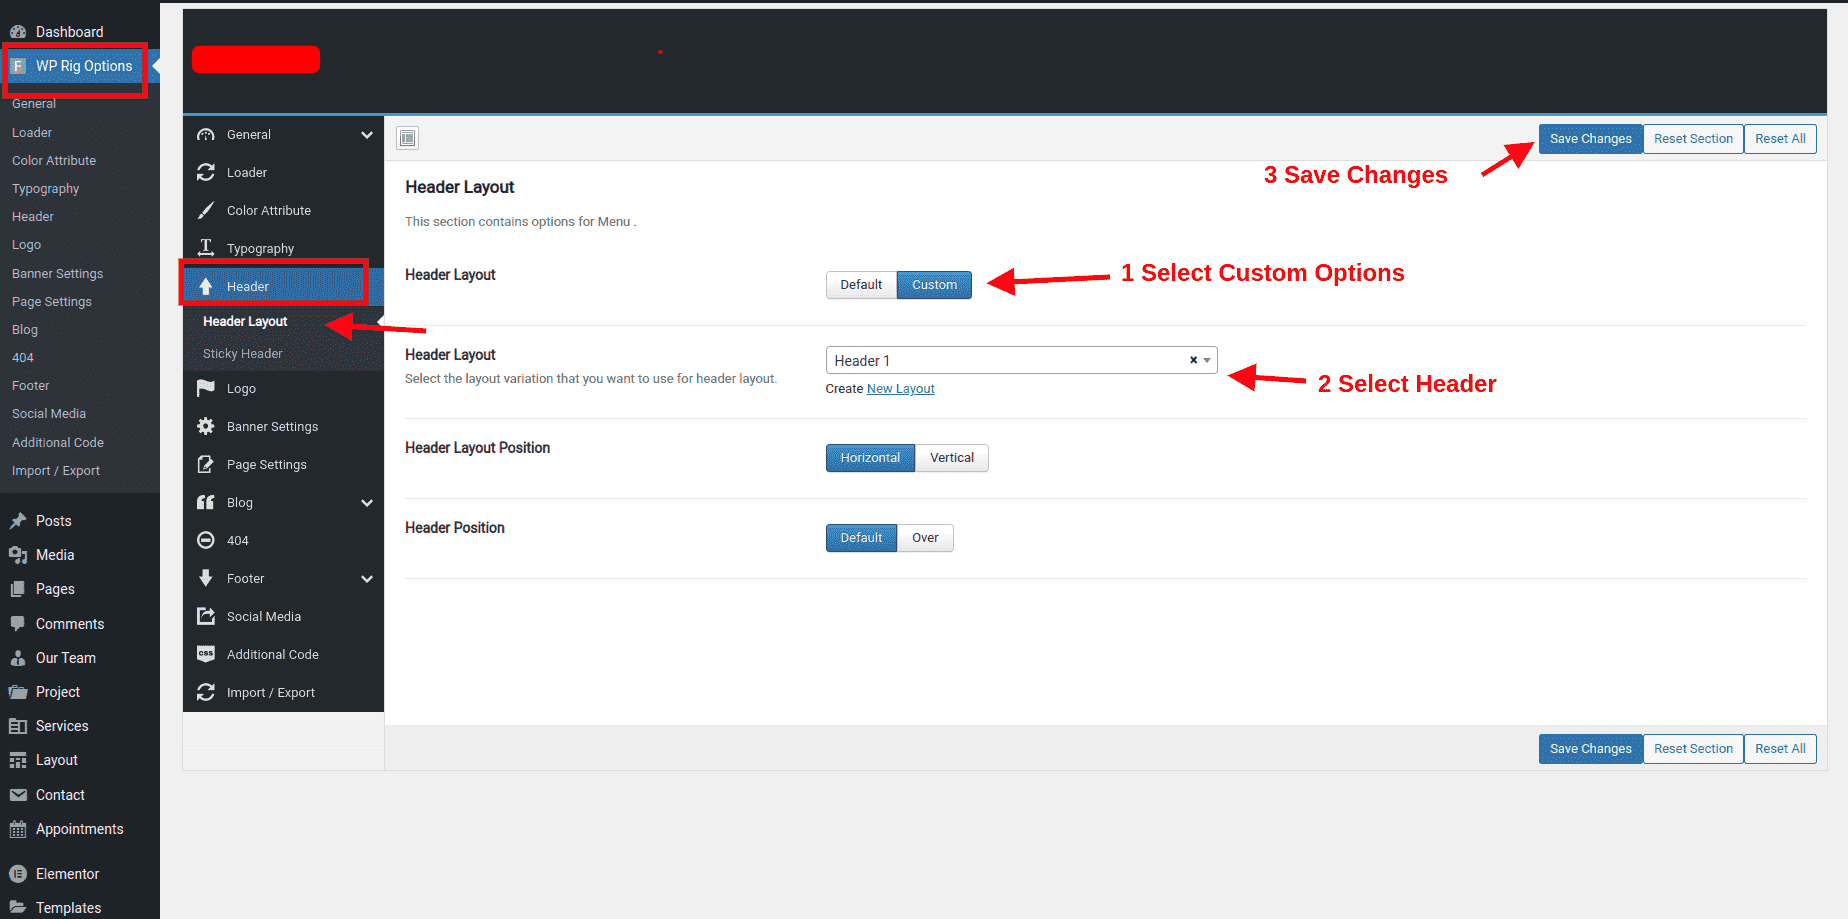
Task: Click the expand-all sections icon in toolbar
Action: pos(408,138)
